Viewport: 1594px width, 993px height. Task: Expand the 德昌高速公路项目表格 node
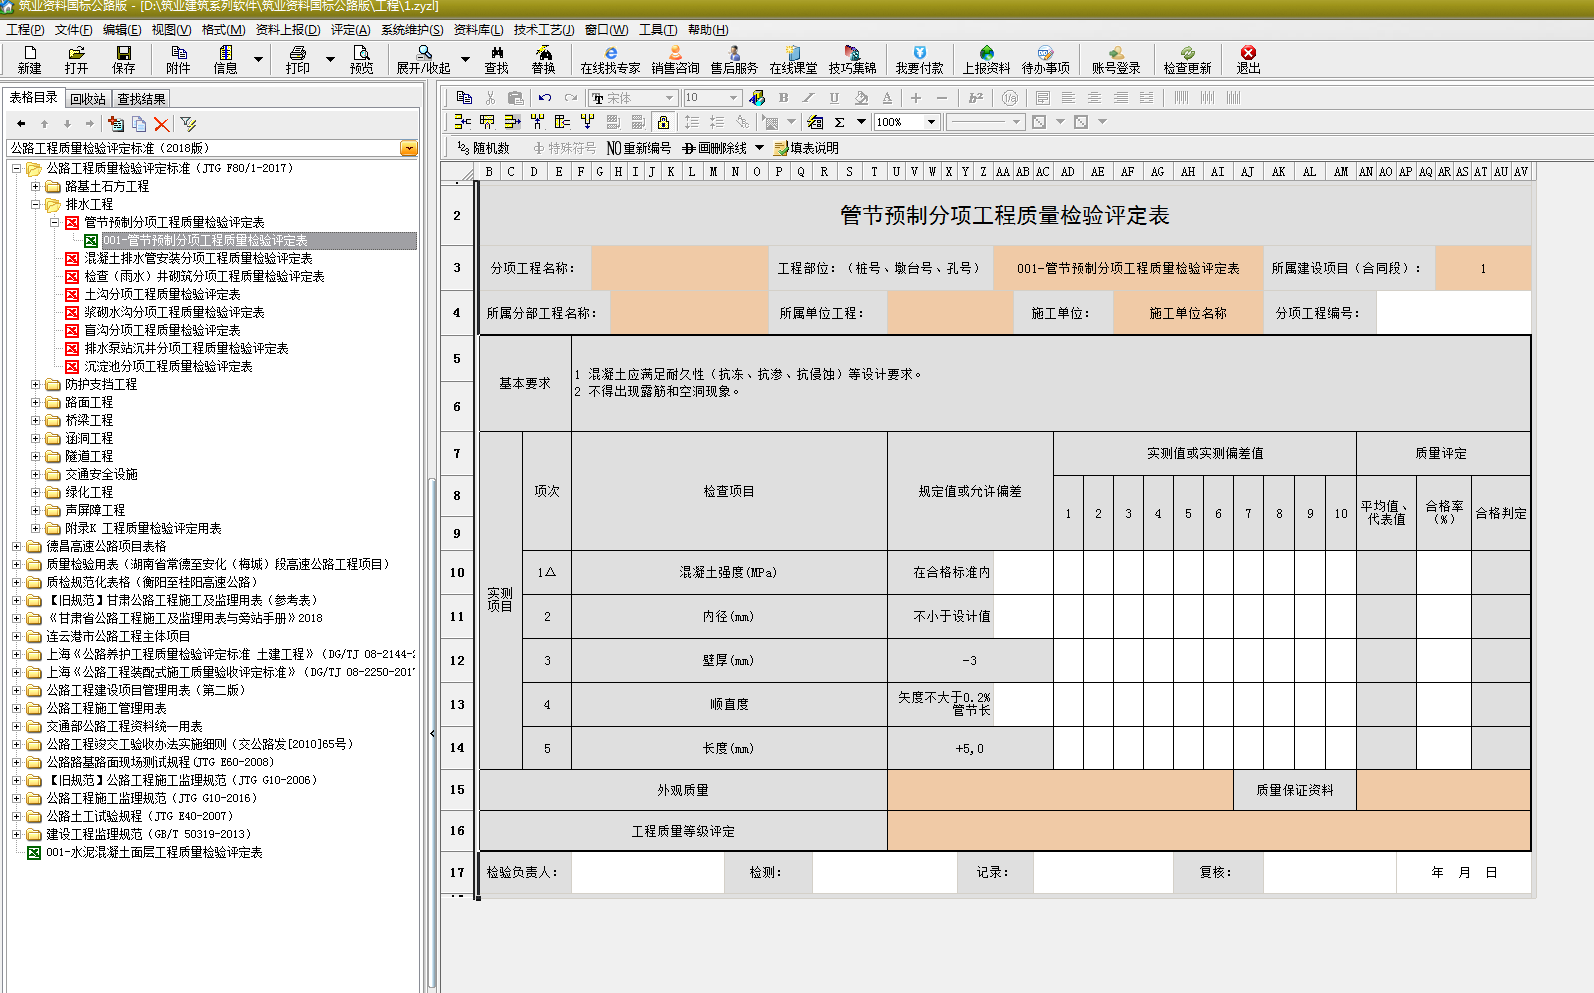16,546
